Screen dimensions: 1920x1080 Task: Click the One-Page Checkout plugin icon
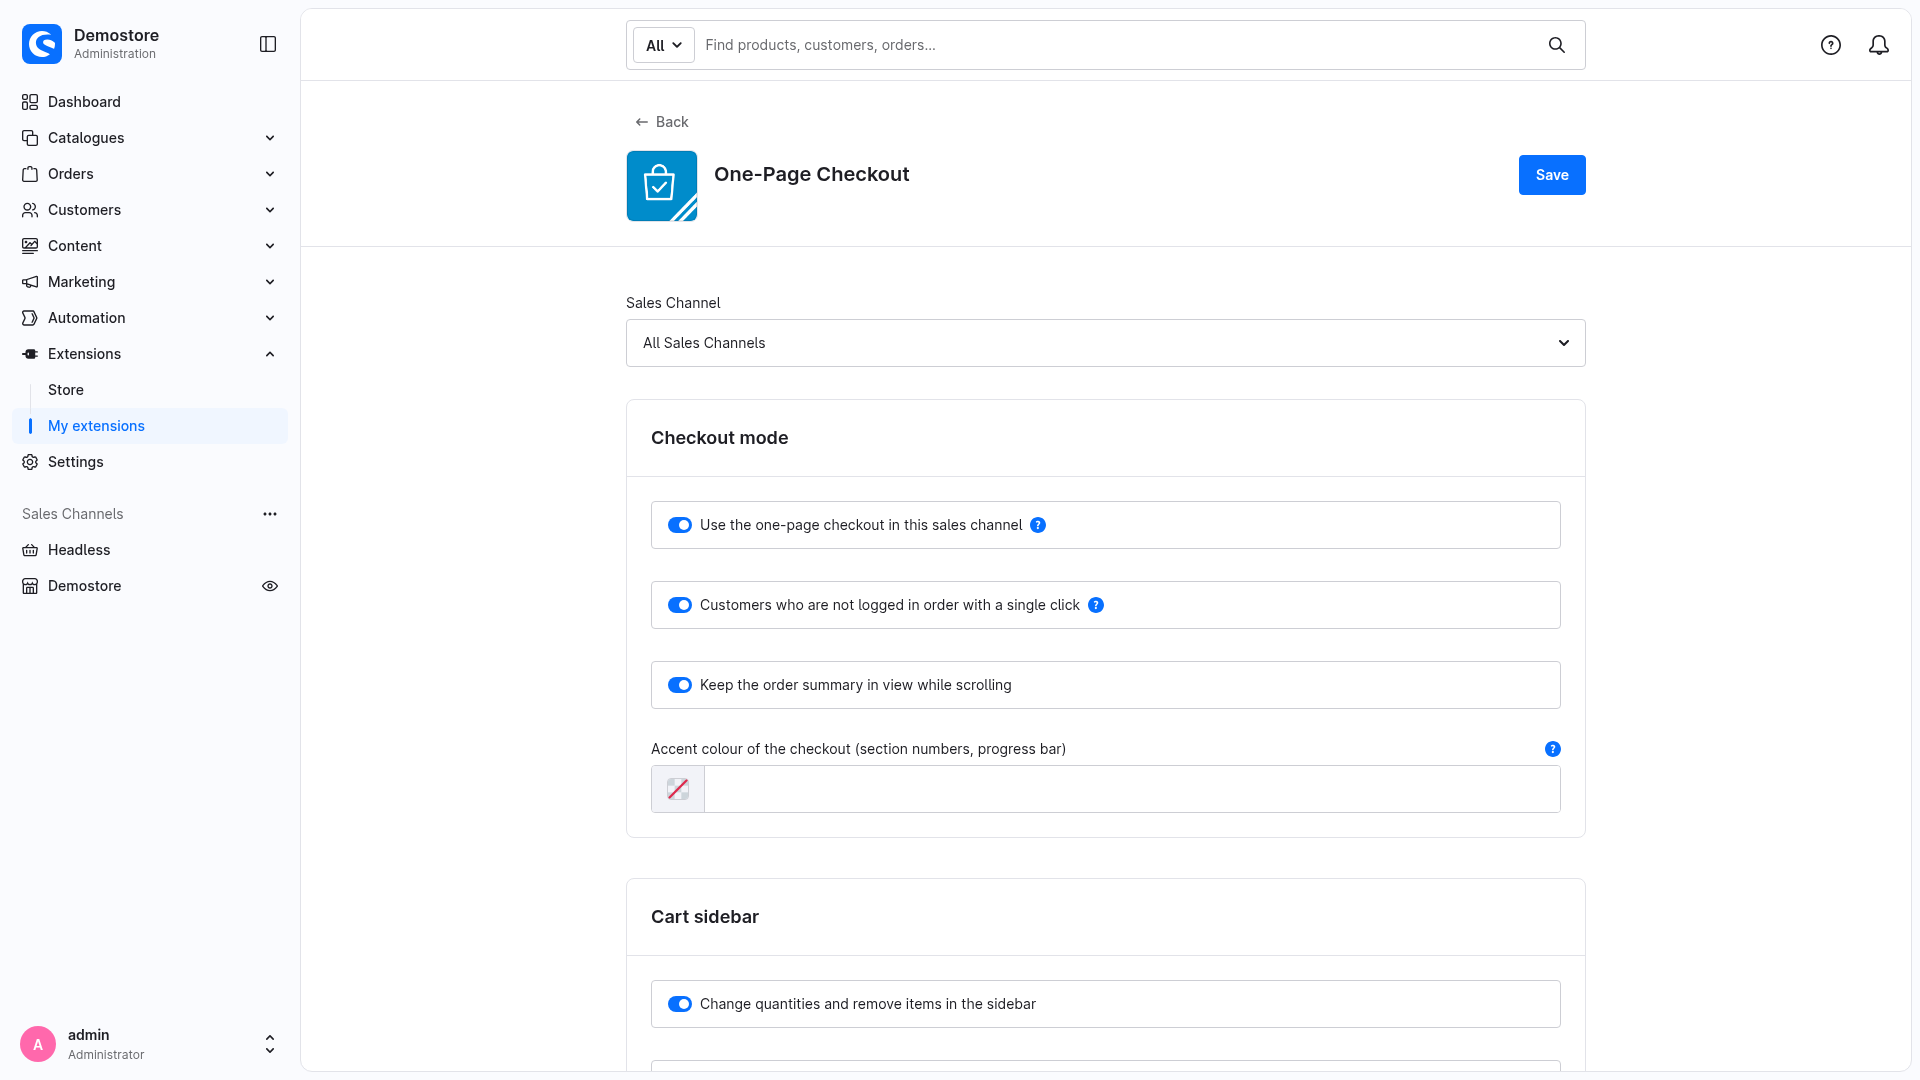click(662, 186)
